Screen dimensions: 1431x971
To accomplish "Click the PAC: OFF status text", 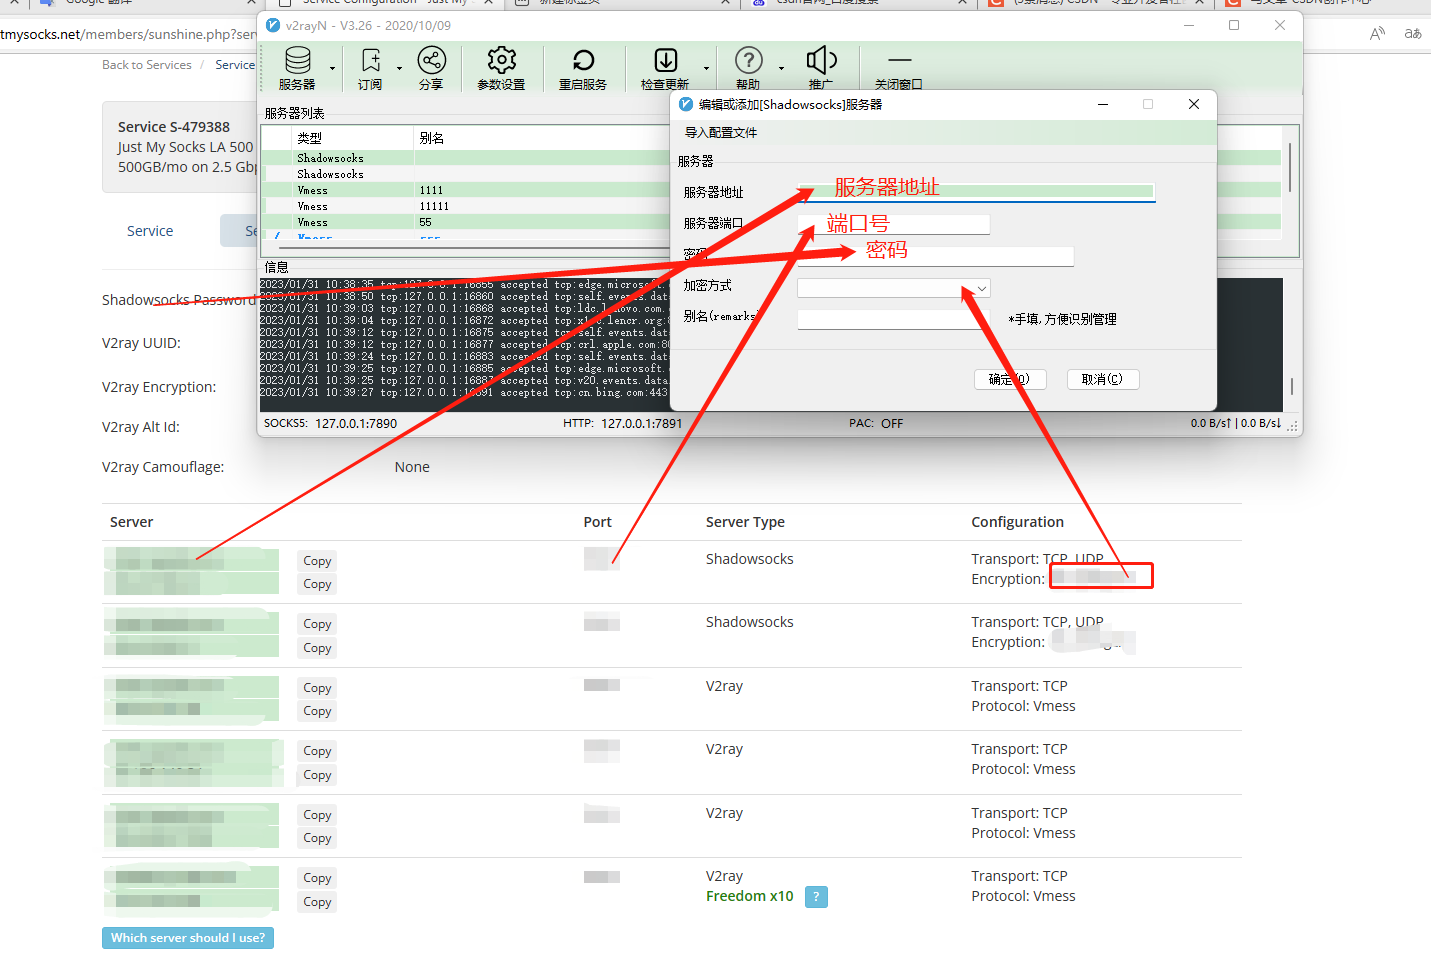I will [x=876, y=424].
